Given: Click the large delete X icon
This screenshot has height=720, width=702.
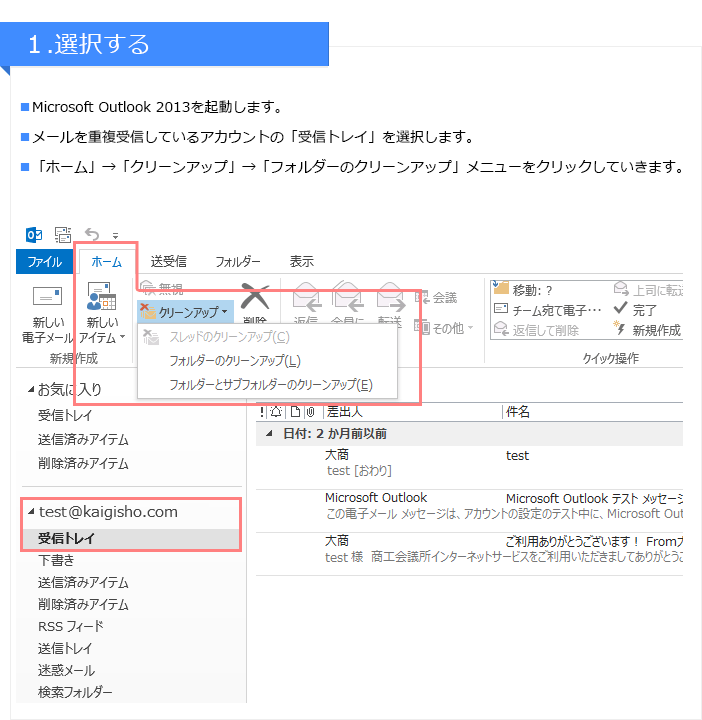Looking at the screenshot, I should point(255,296).
